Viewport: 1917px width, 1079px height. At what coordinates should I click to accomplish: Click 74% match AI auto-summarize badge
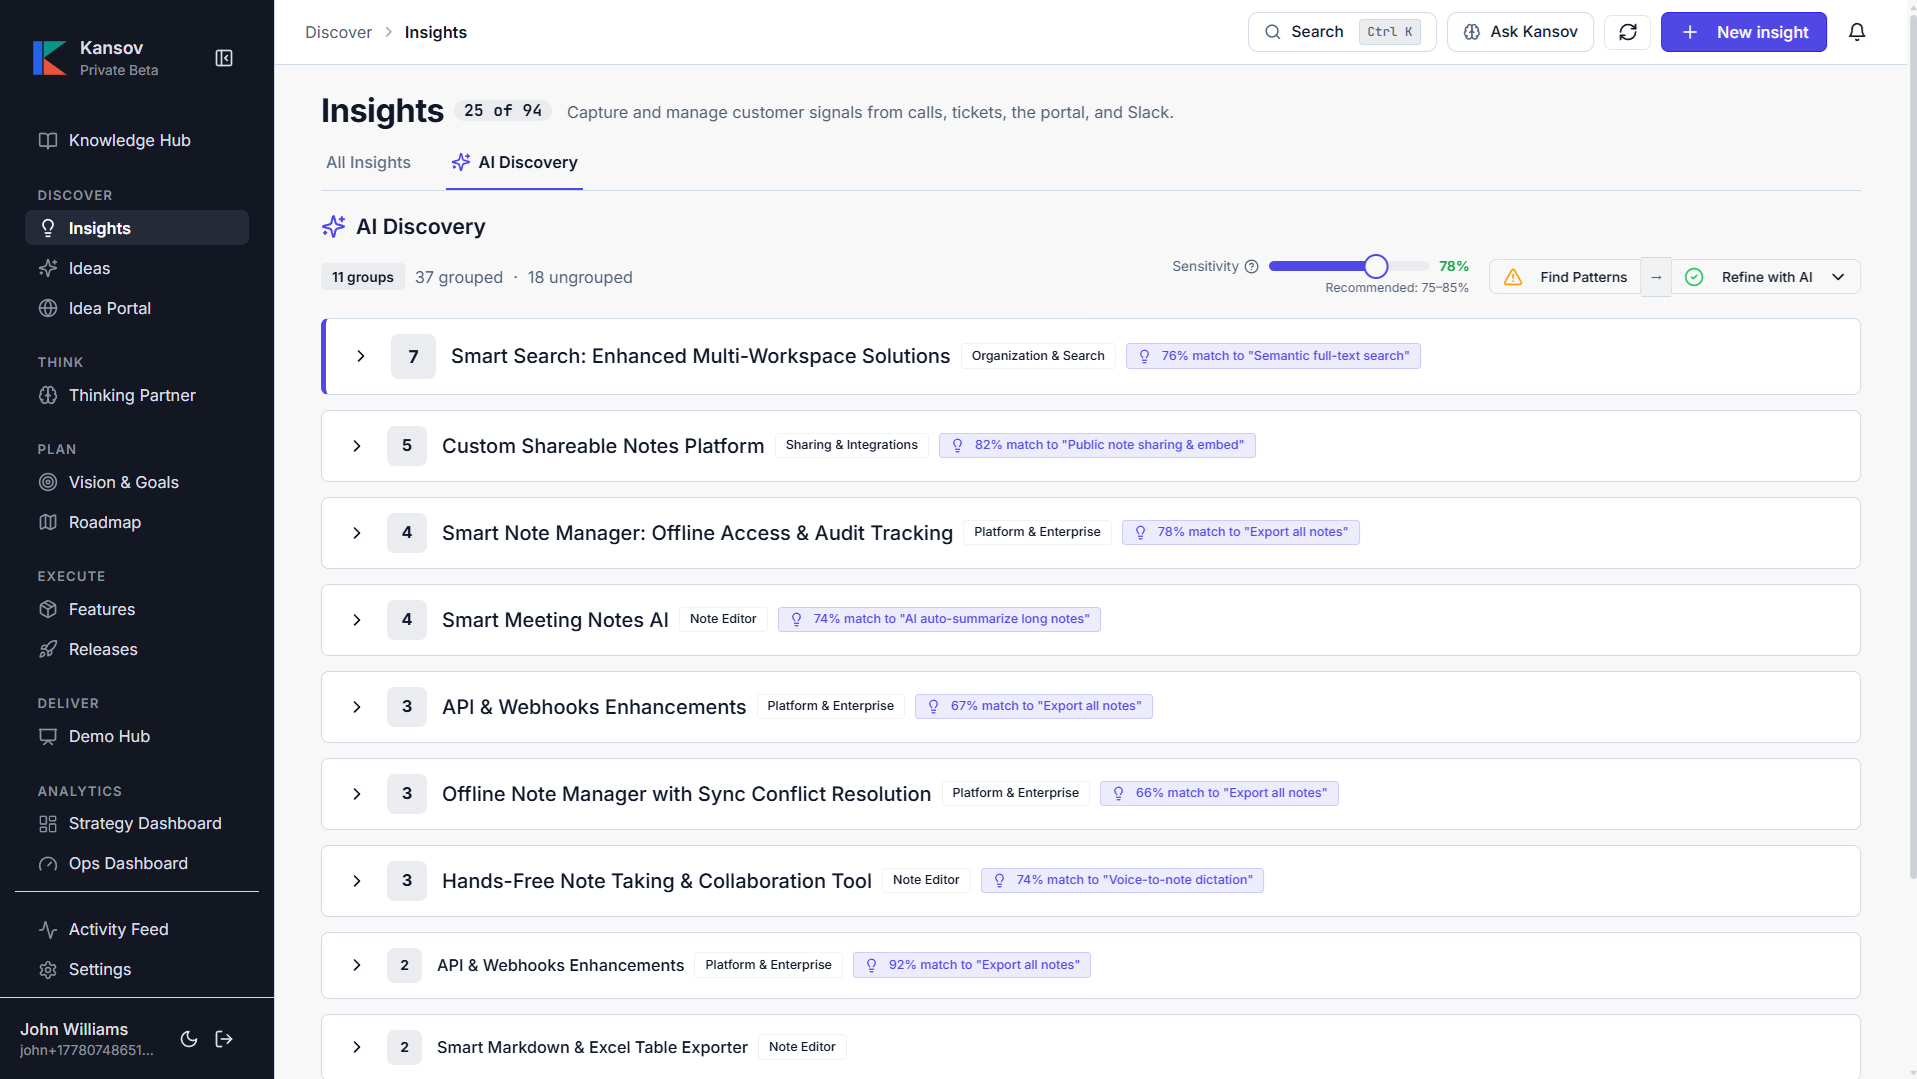[x=939, y=619]
